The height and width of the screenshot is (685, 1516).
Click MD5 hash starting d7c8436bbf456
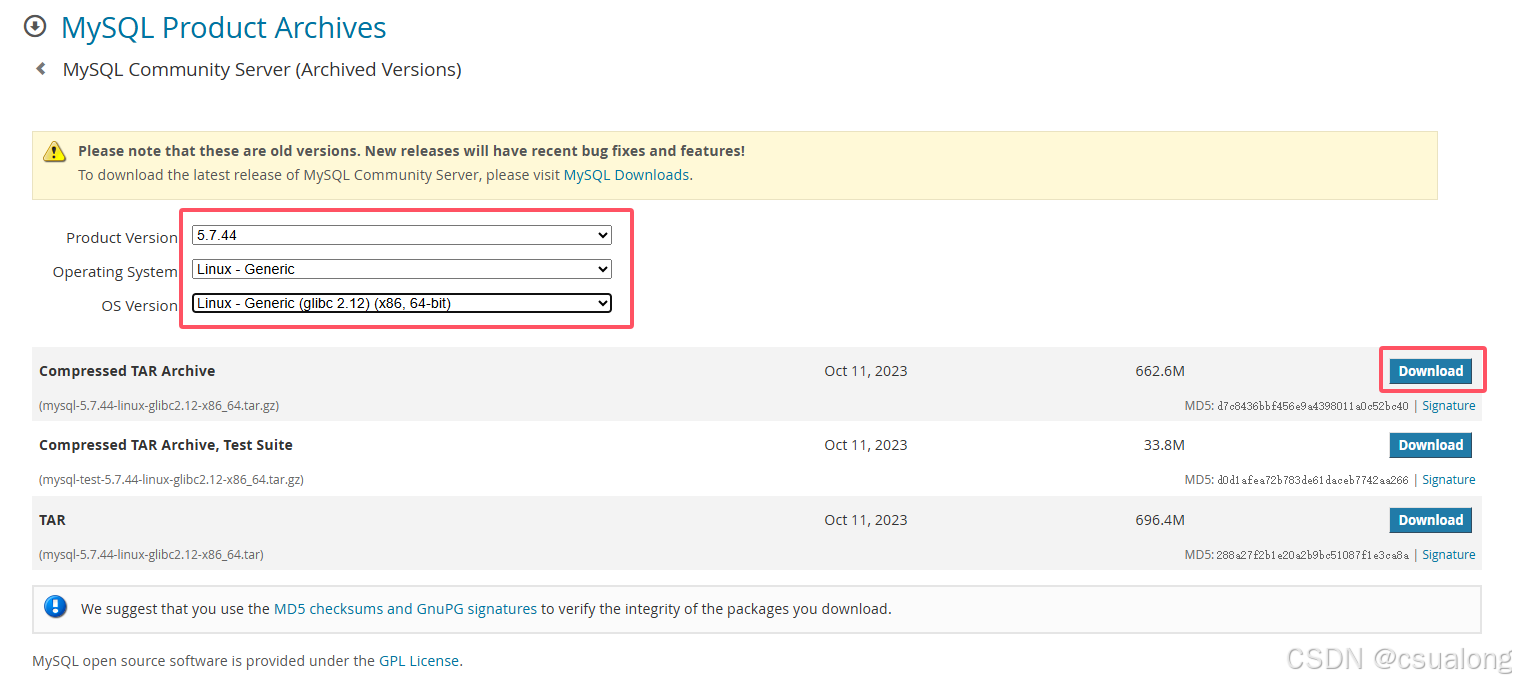1312,406
